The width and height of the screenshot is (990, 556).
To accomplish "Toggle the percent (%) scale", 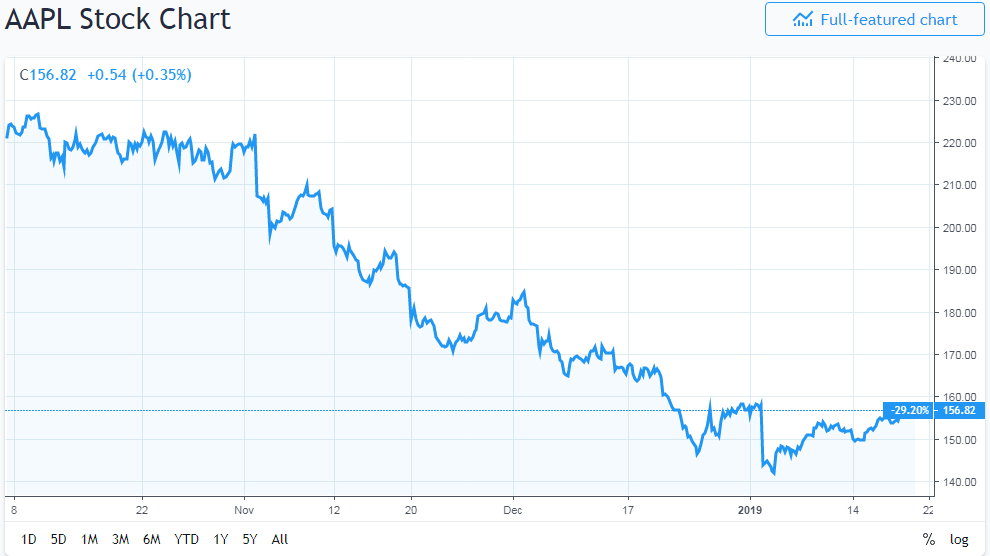I will [x=928, y=539].
